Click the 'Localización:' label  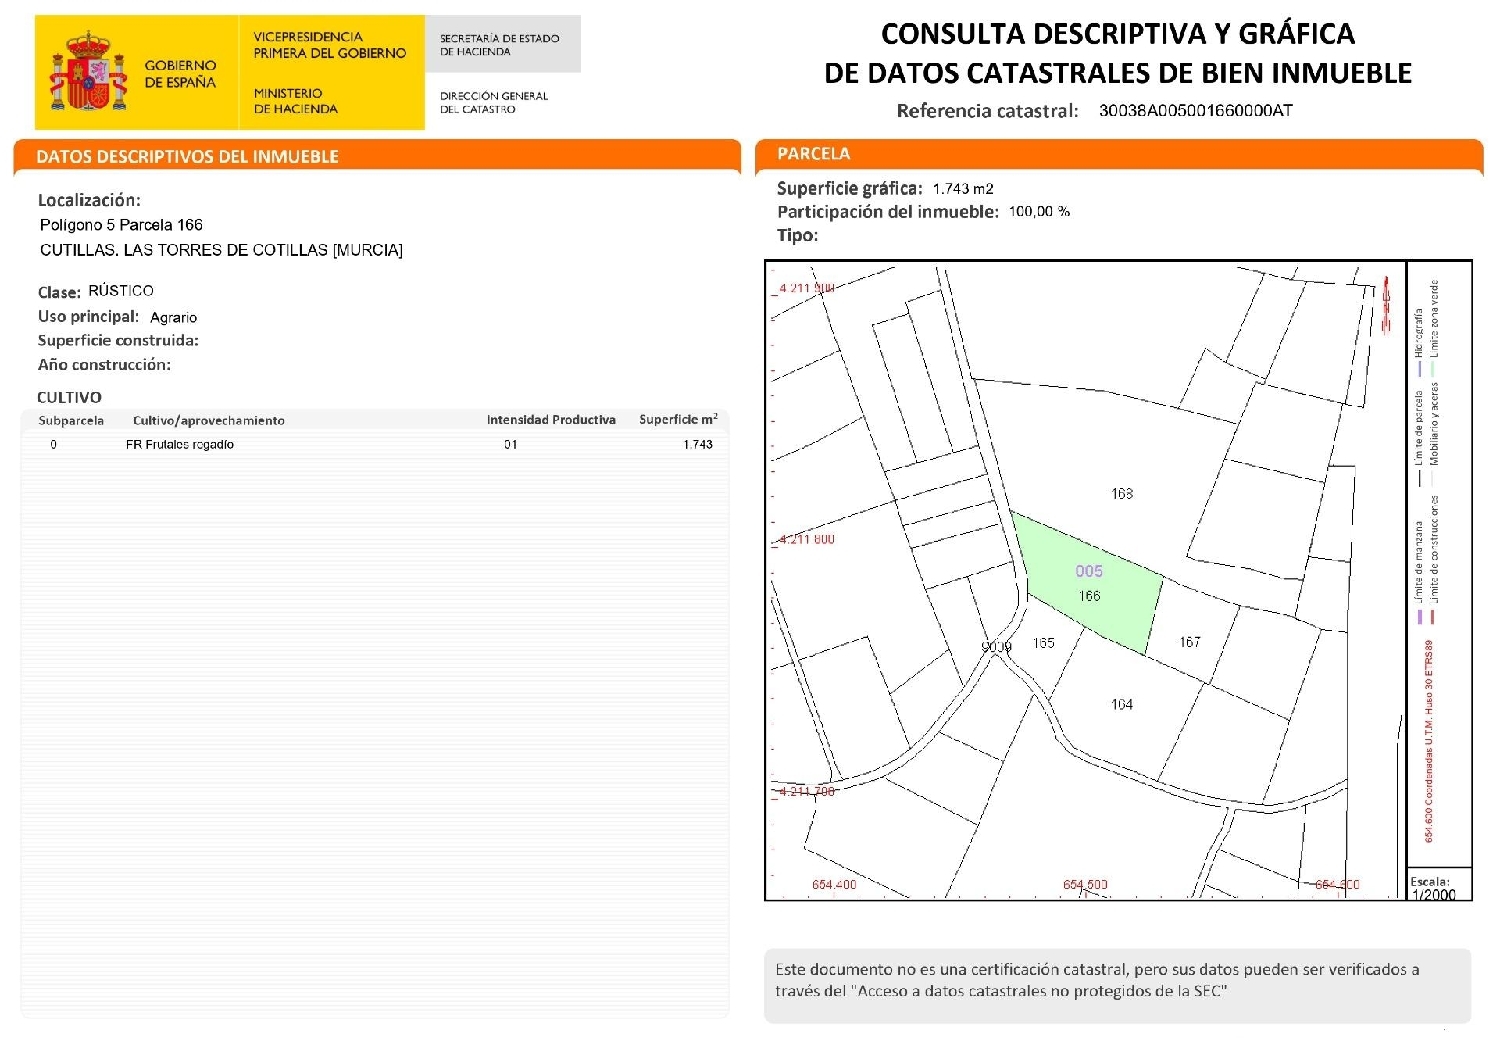pyautogui.click(x=89, y=200)
